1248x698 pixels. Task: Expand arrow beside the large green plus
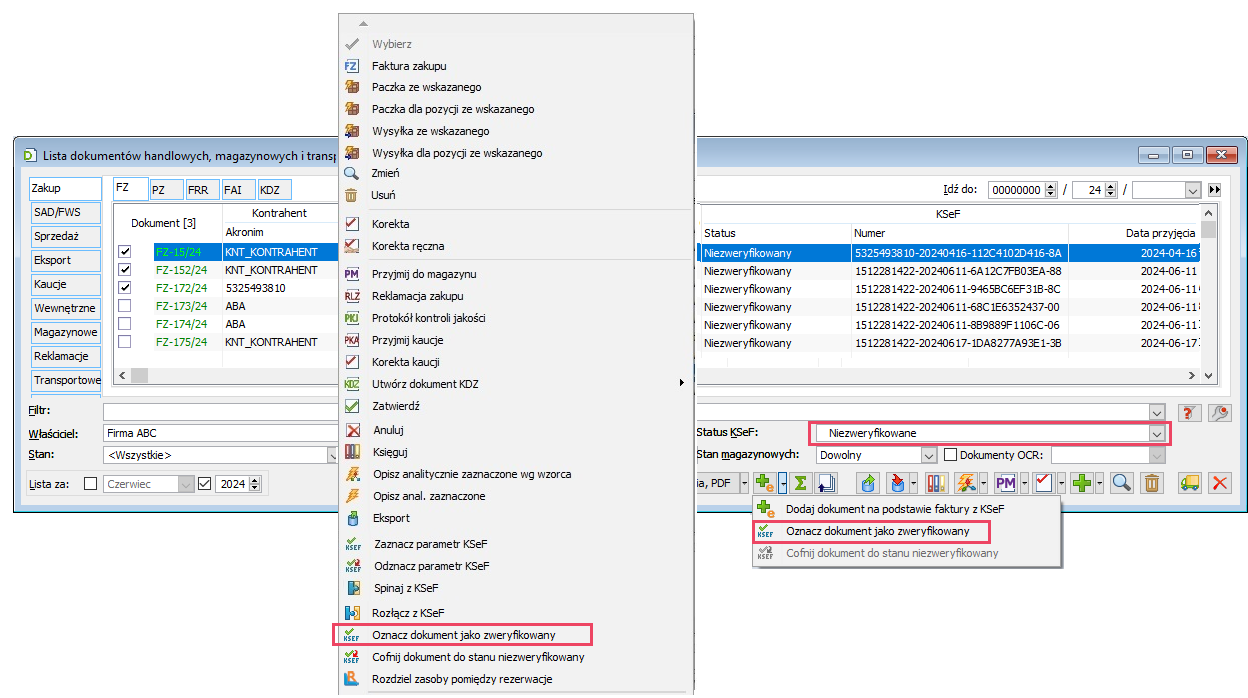(x=1099, y=483)
